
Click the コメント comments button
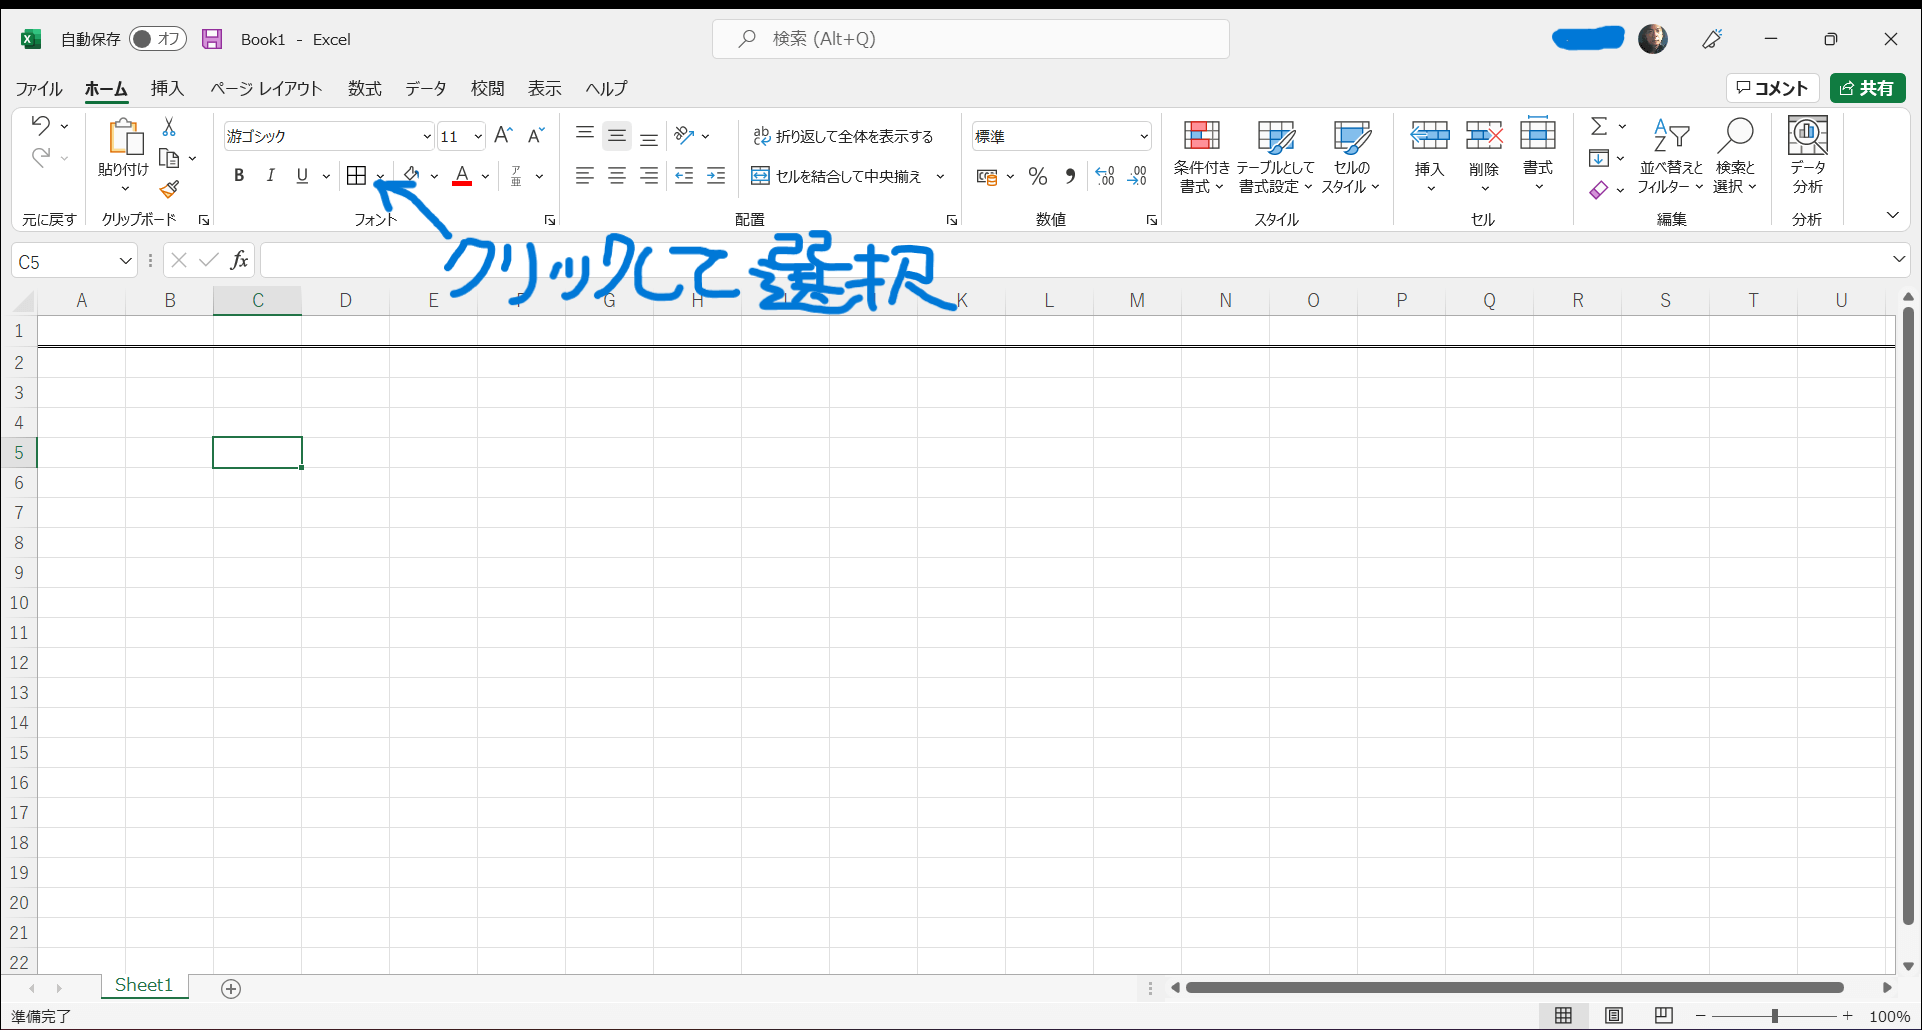[1772, 88]
